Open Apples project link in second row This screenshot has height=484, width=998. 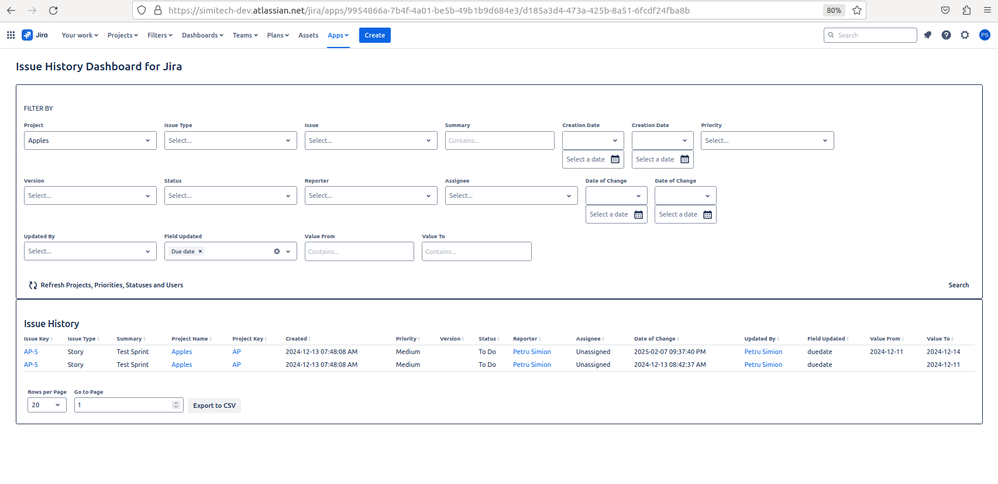(181, 365)
